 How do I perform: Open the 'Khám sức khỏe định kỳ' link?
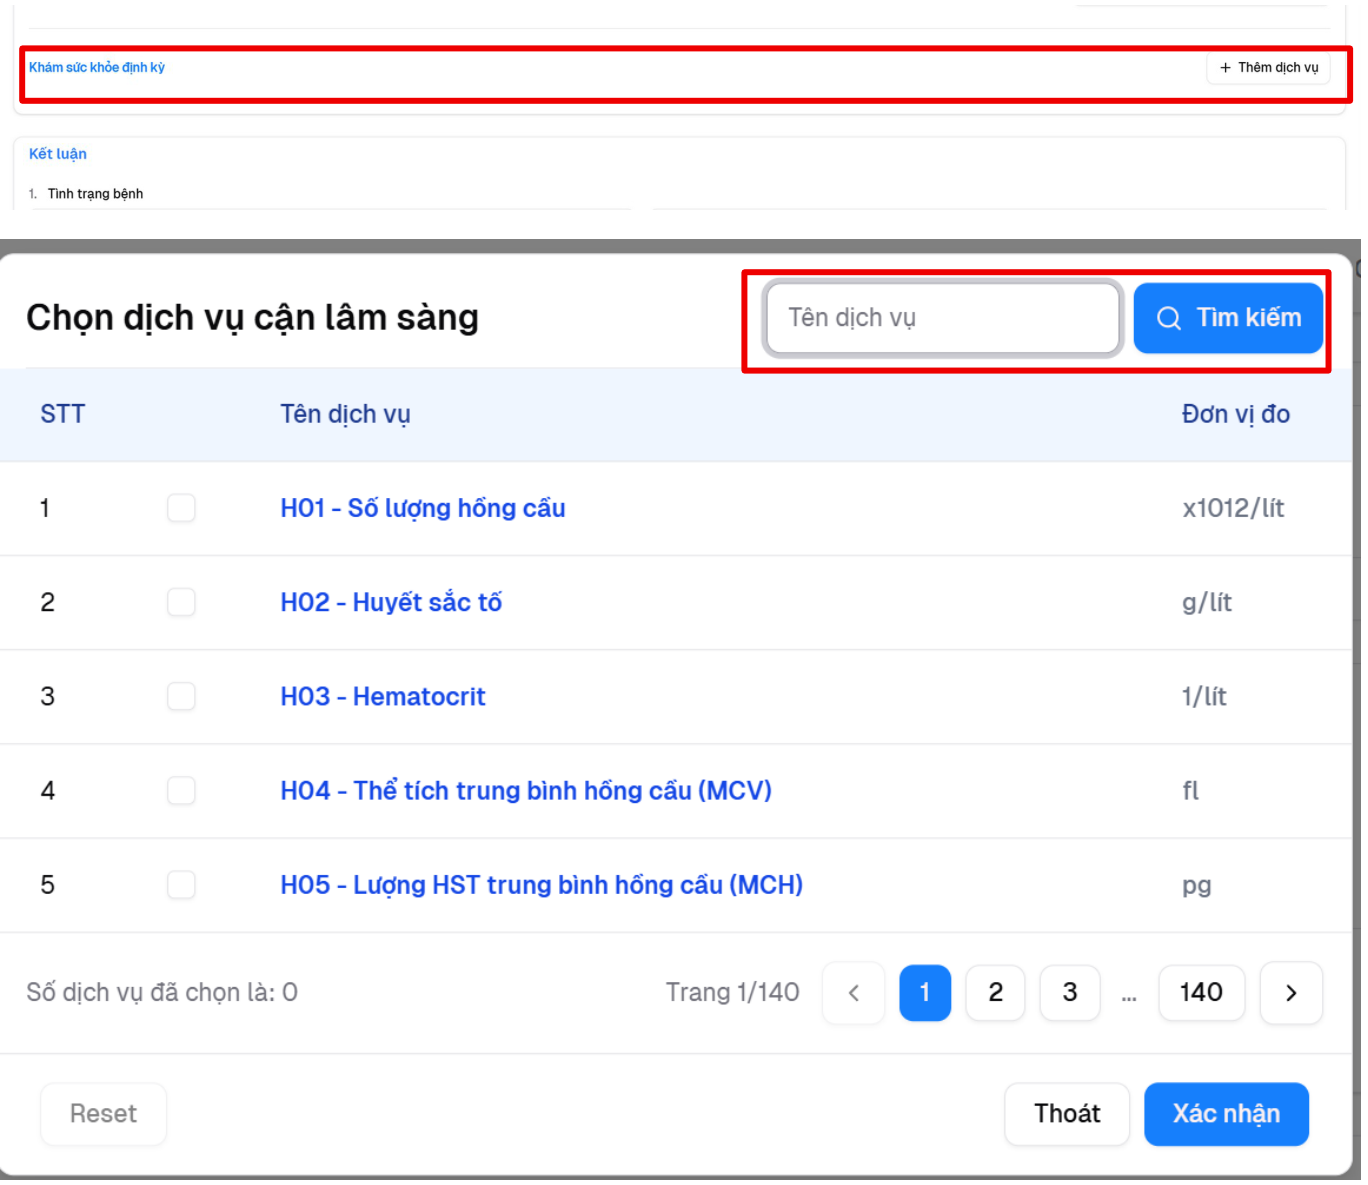tap(97, 68)
